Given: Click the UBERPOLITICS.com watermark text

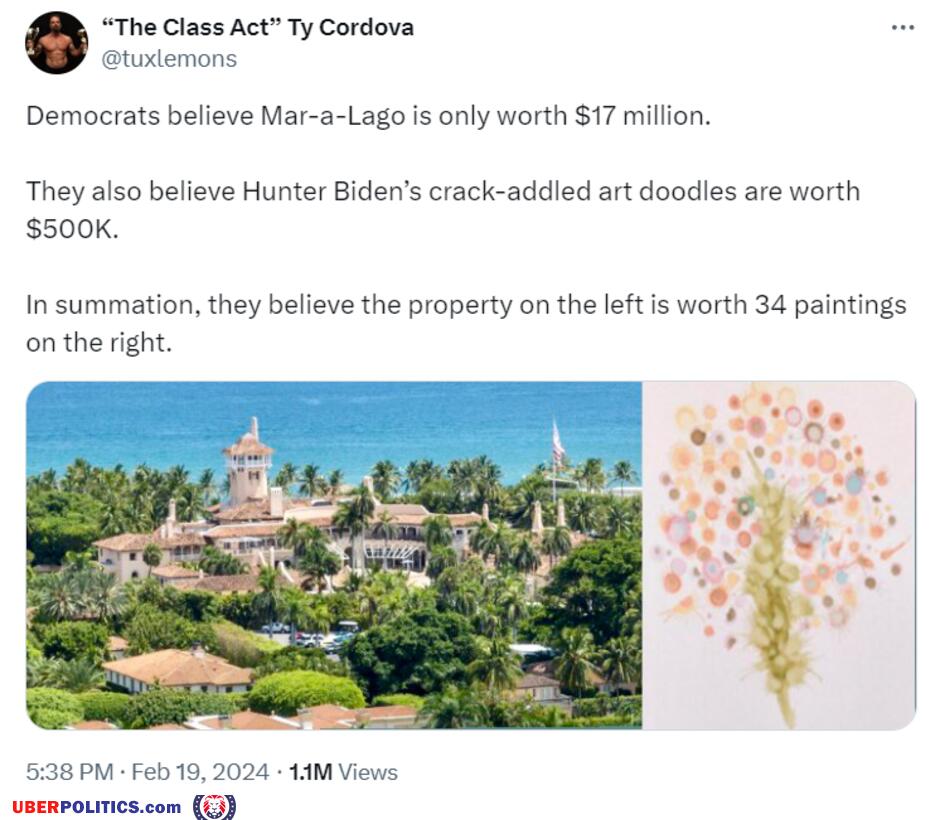Looking at the screenshot, I should tap(97, 807).
